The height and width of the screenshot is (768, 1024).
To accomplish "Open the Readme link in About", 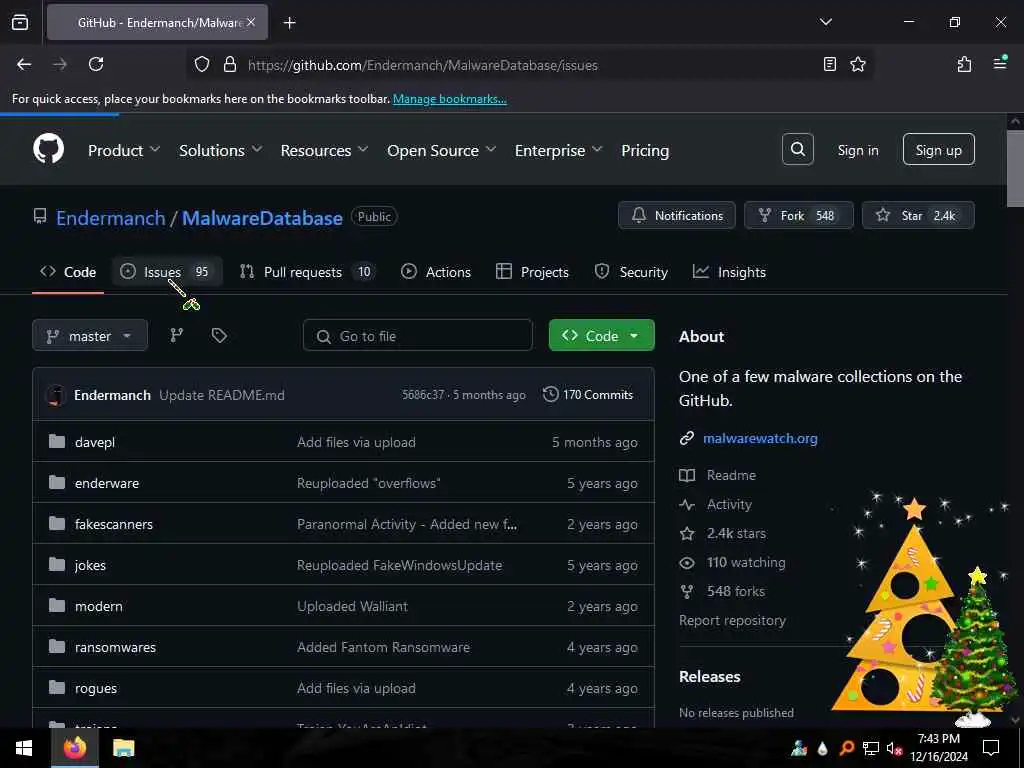I will 731,475.
